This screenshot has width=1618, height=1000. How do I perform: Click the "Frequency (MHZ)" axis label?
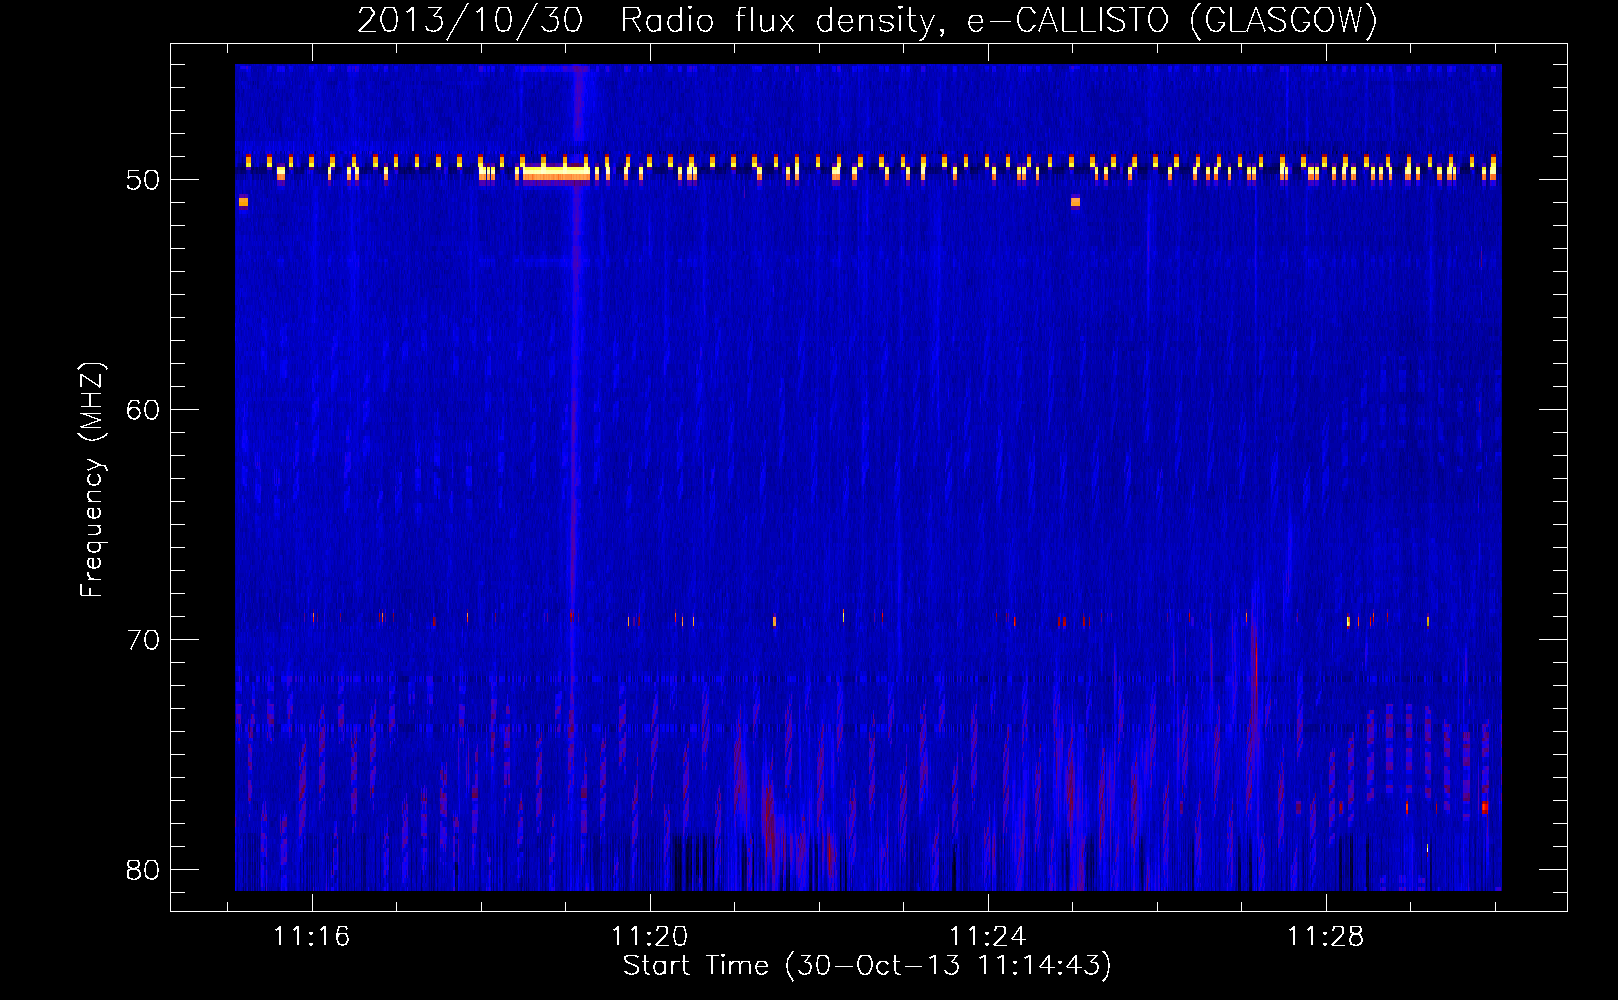92,480
